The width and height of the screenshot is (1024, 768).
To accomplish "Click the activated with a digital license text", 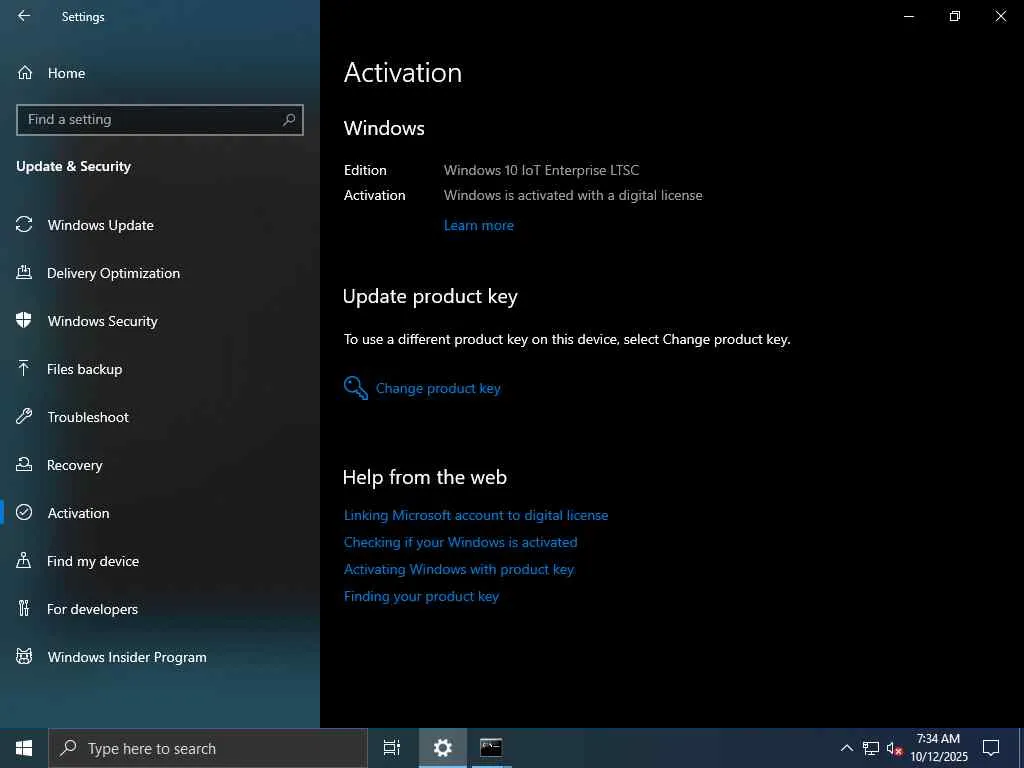I will coord(573,195).
